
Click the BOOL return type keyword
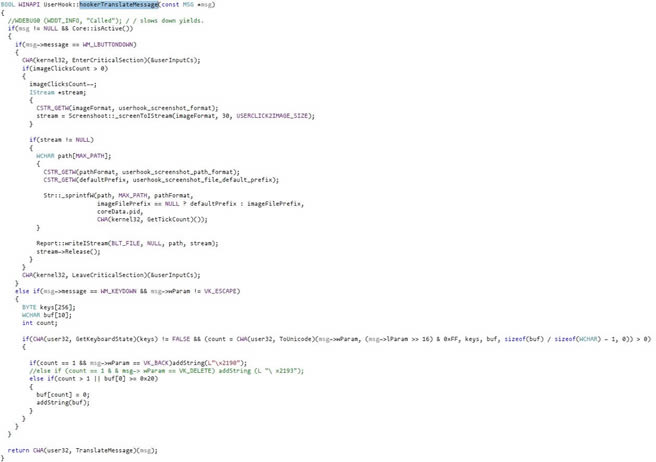[x=7, y=5]
